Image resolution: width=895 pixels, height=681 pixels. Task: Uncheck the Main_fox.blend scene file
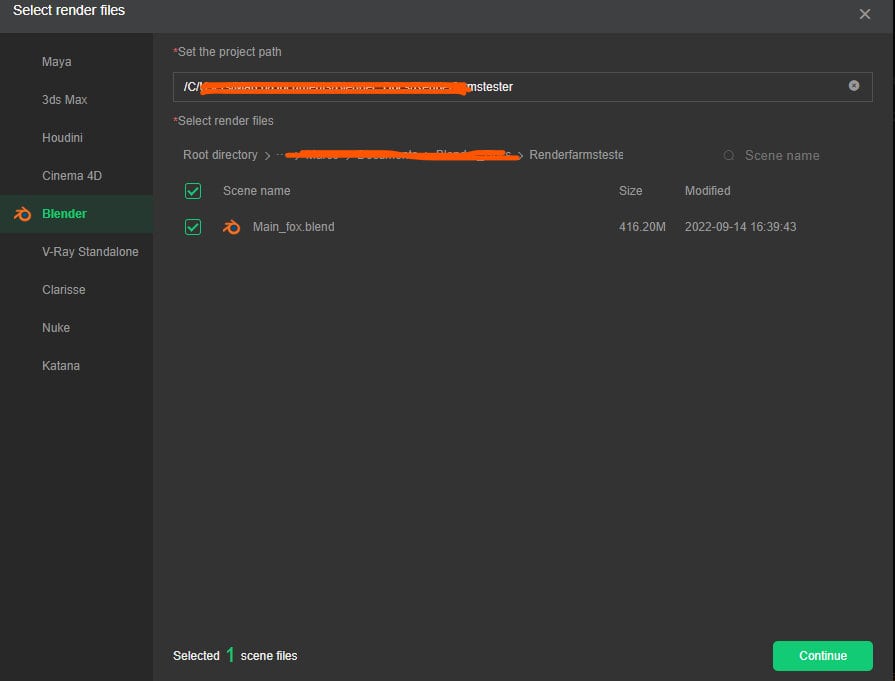point(193,227)
